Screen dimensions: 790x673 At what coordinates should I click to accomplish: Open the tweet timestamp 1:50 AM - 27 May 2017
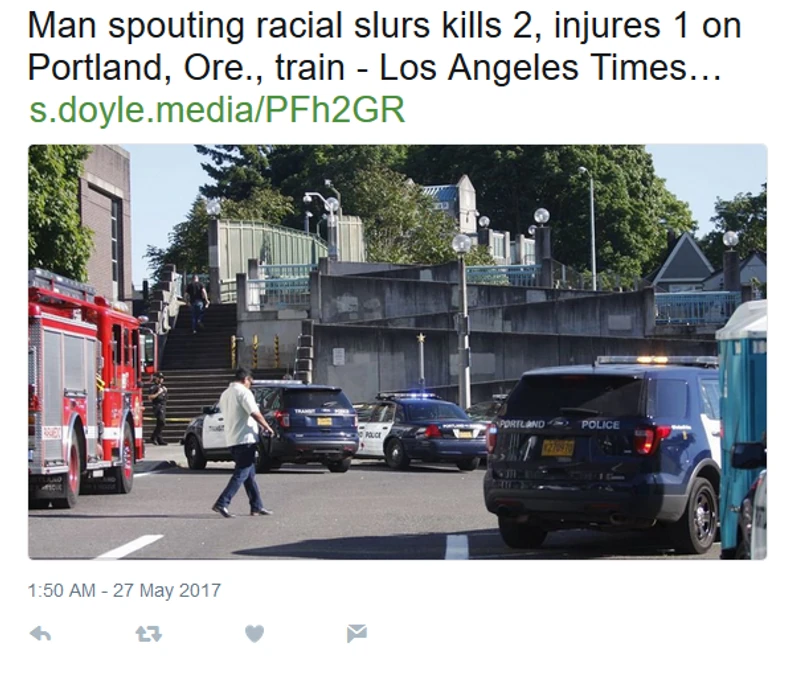tap(124, 590)
